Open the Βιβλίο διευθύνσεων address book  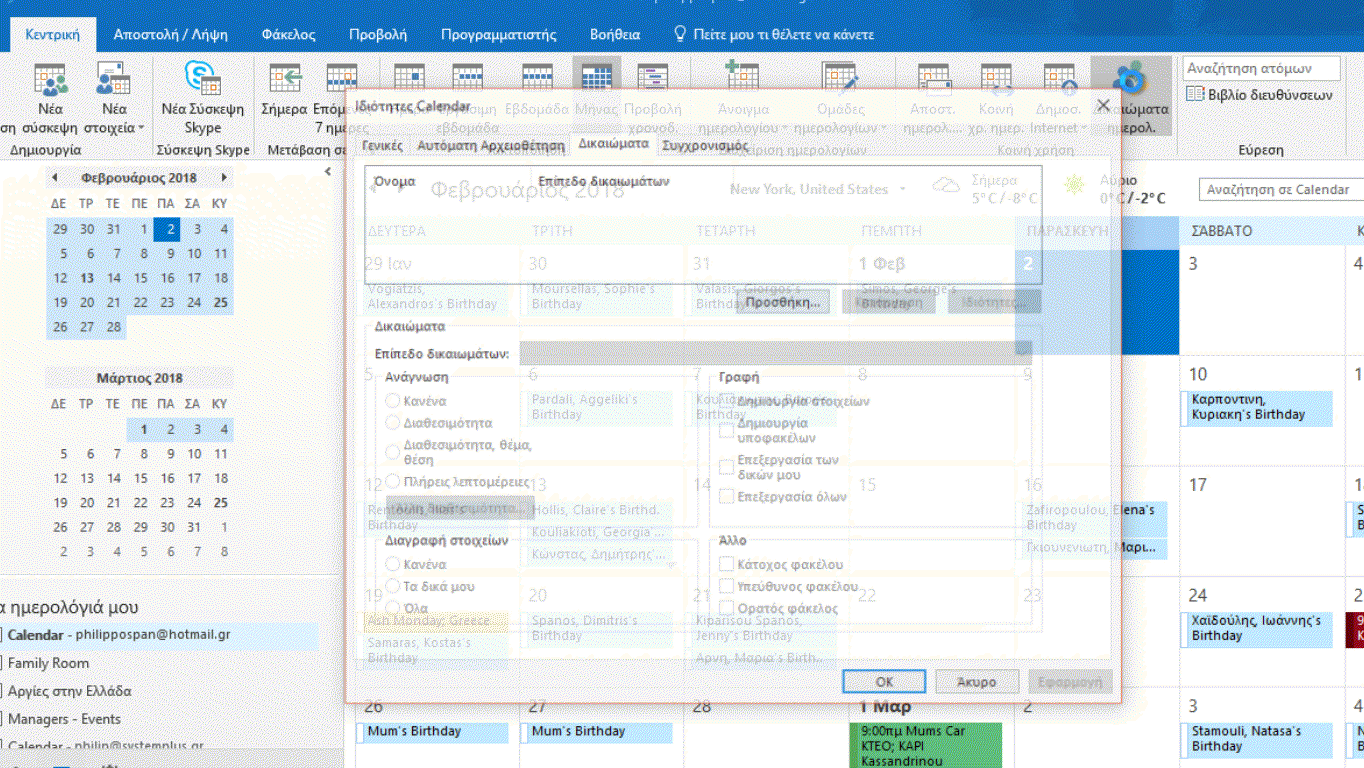click(1260, 95)
